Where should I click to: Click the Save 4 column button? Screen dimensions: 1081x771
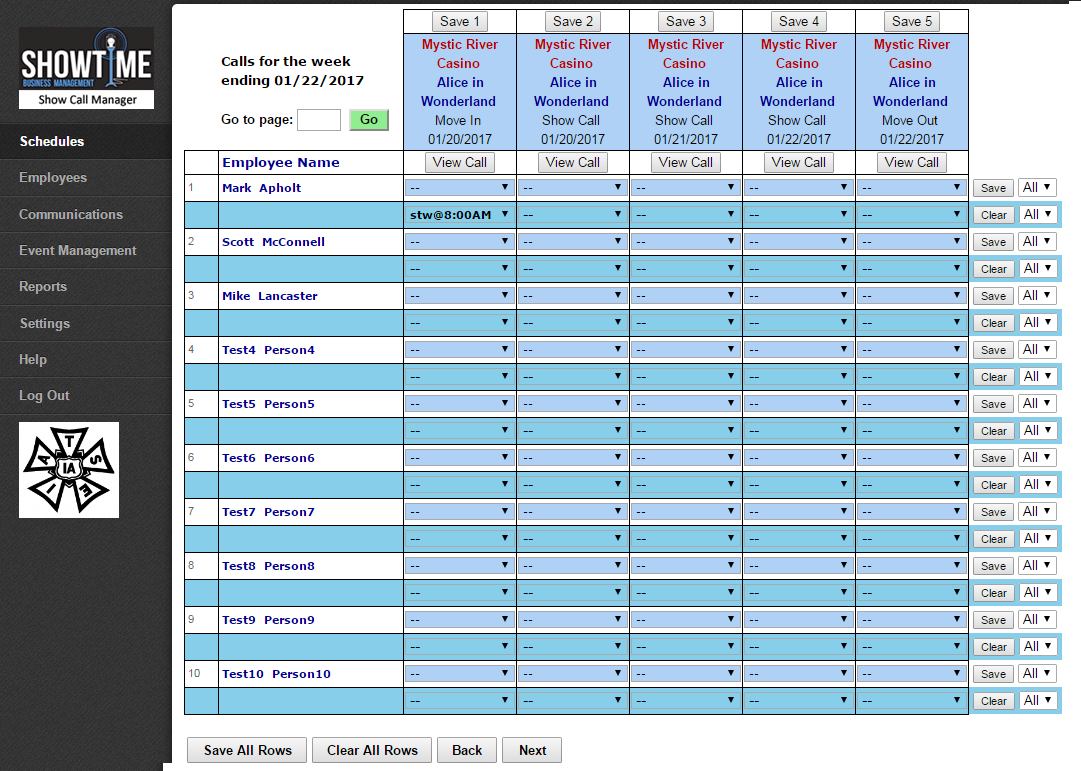799,21
